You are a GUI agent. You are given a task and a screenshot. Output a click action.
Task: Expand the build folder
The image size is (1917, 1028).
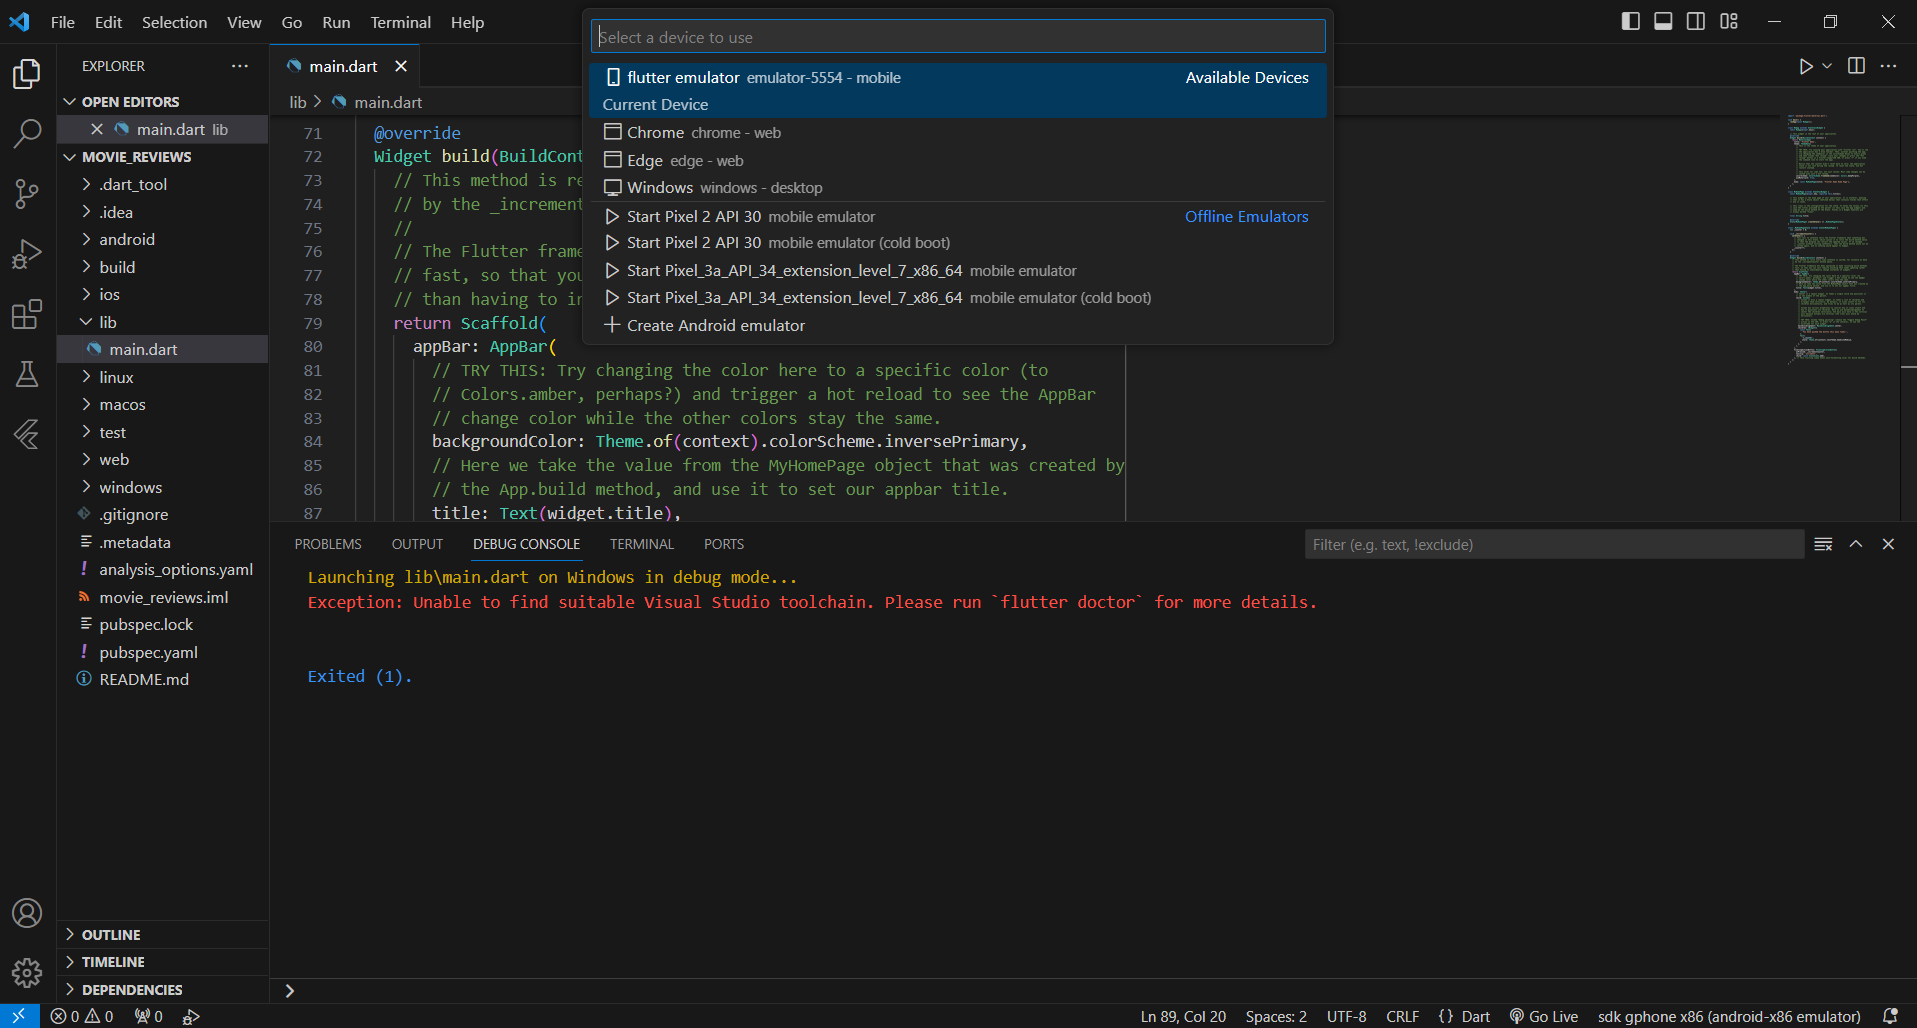pyautogui.click(x=162, y=267)
